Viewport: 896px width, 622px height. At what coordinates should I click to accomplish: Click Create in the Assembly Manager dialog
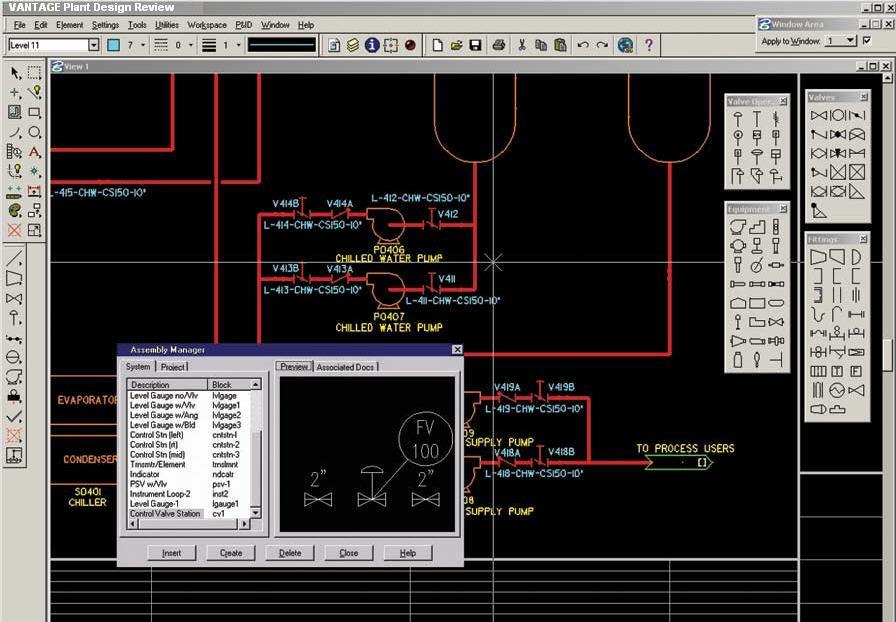pyautogui.click(x=230, y=552)
